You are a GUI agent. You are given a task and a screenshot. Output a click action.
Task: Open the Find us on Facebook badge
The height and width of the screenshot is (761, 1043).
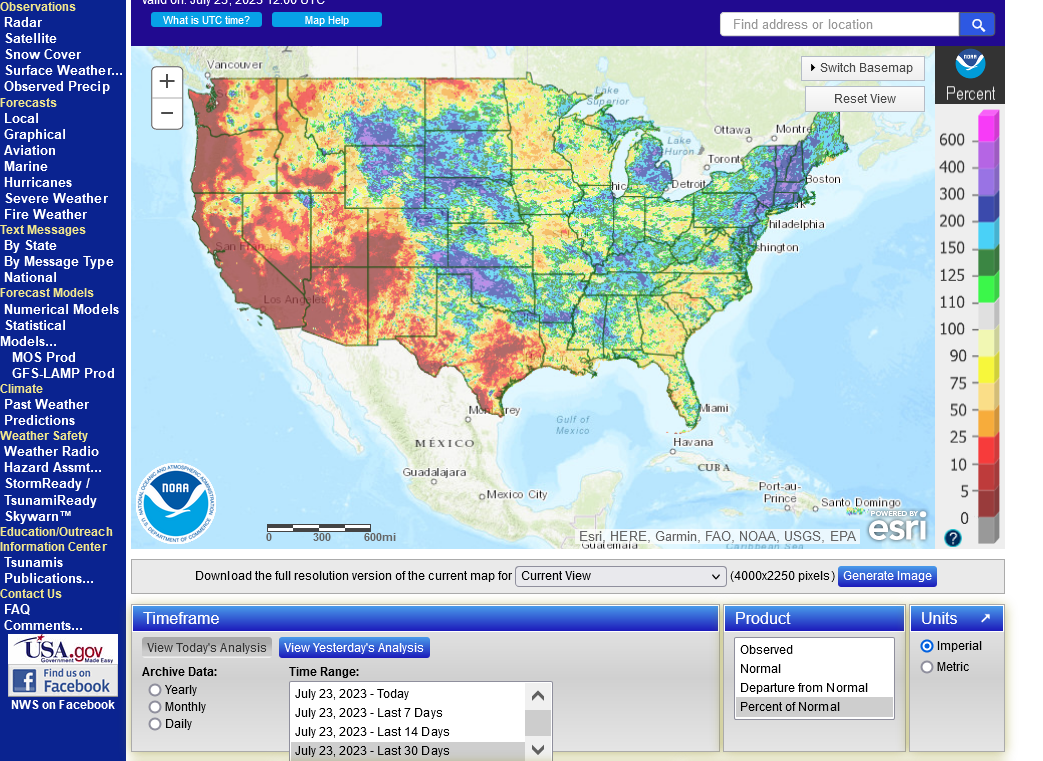tap(63, 681)
